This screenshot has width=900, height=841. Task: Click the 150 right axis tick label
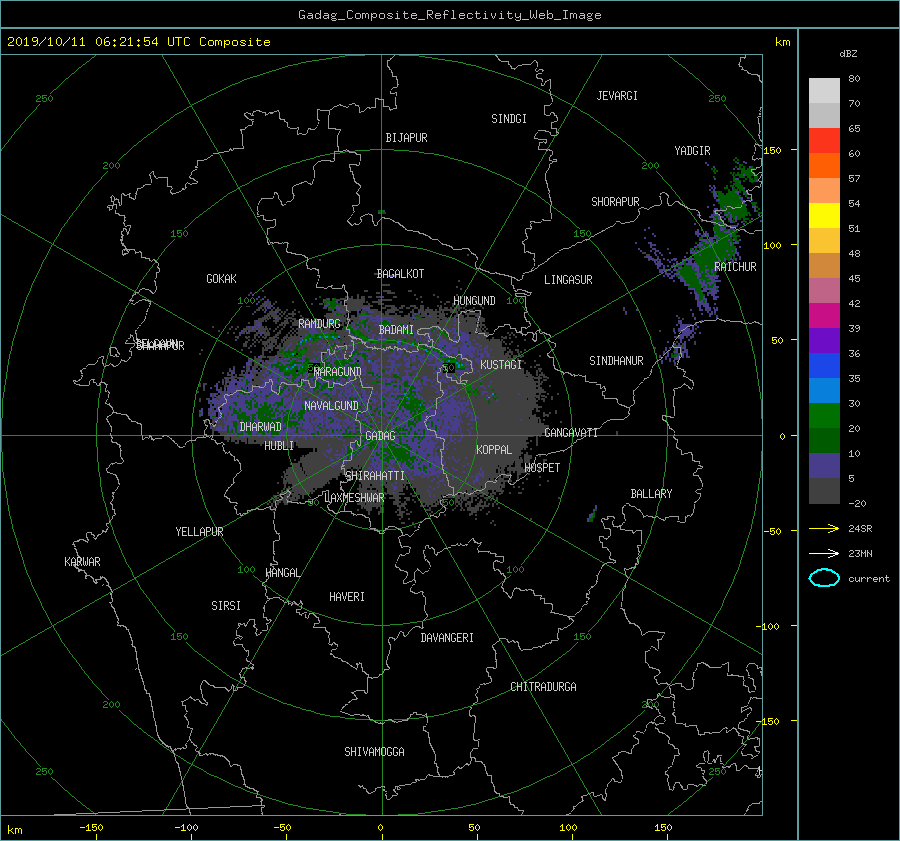pos(772,150)
